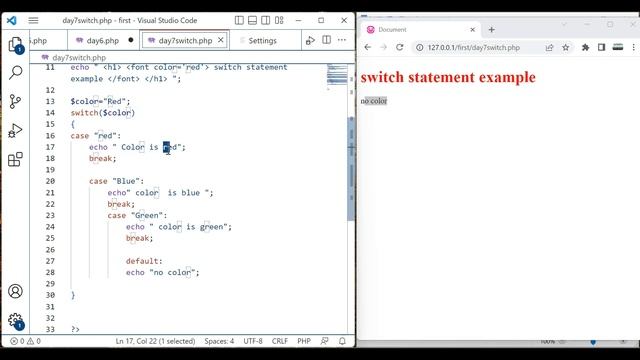Viewport: 640px width, 360px height.
Task: Switch to the day7switch.php tab
Action: (185, 40)
